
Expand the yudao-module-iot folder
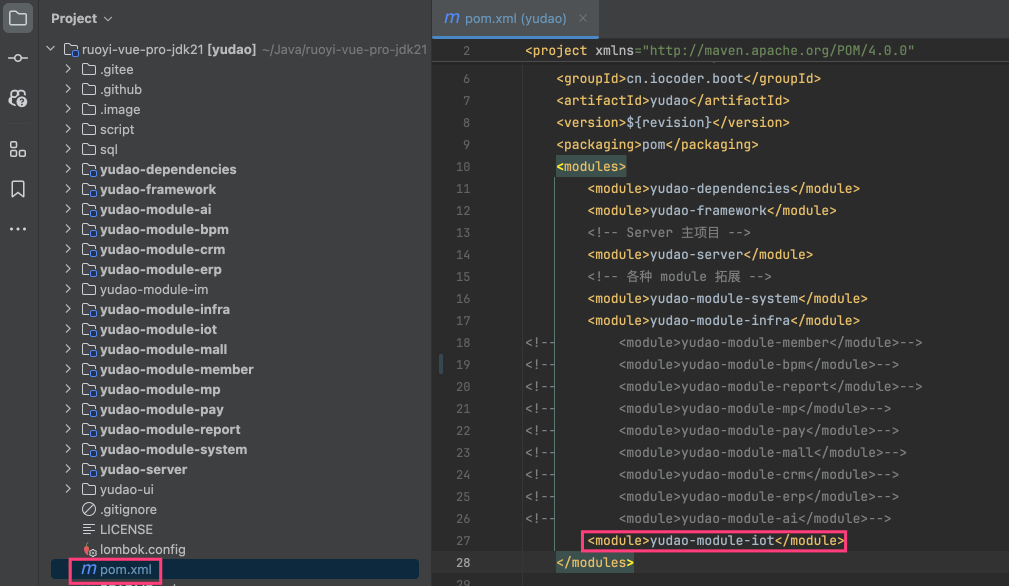point(68,329)
